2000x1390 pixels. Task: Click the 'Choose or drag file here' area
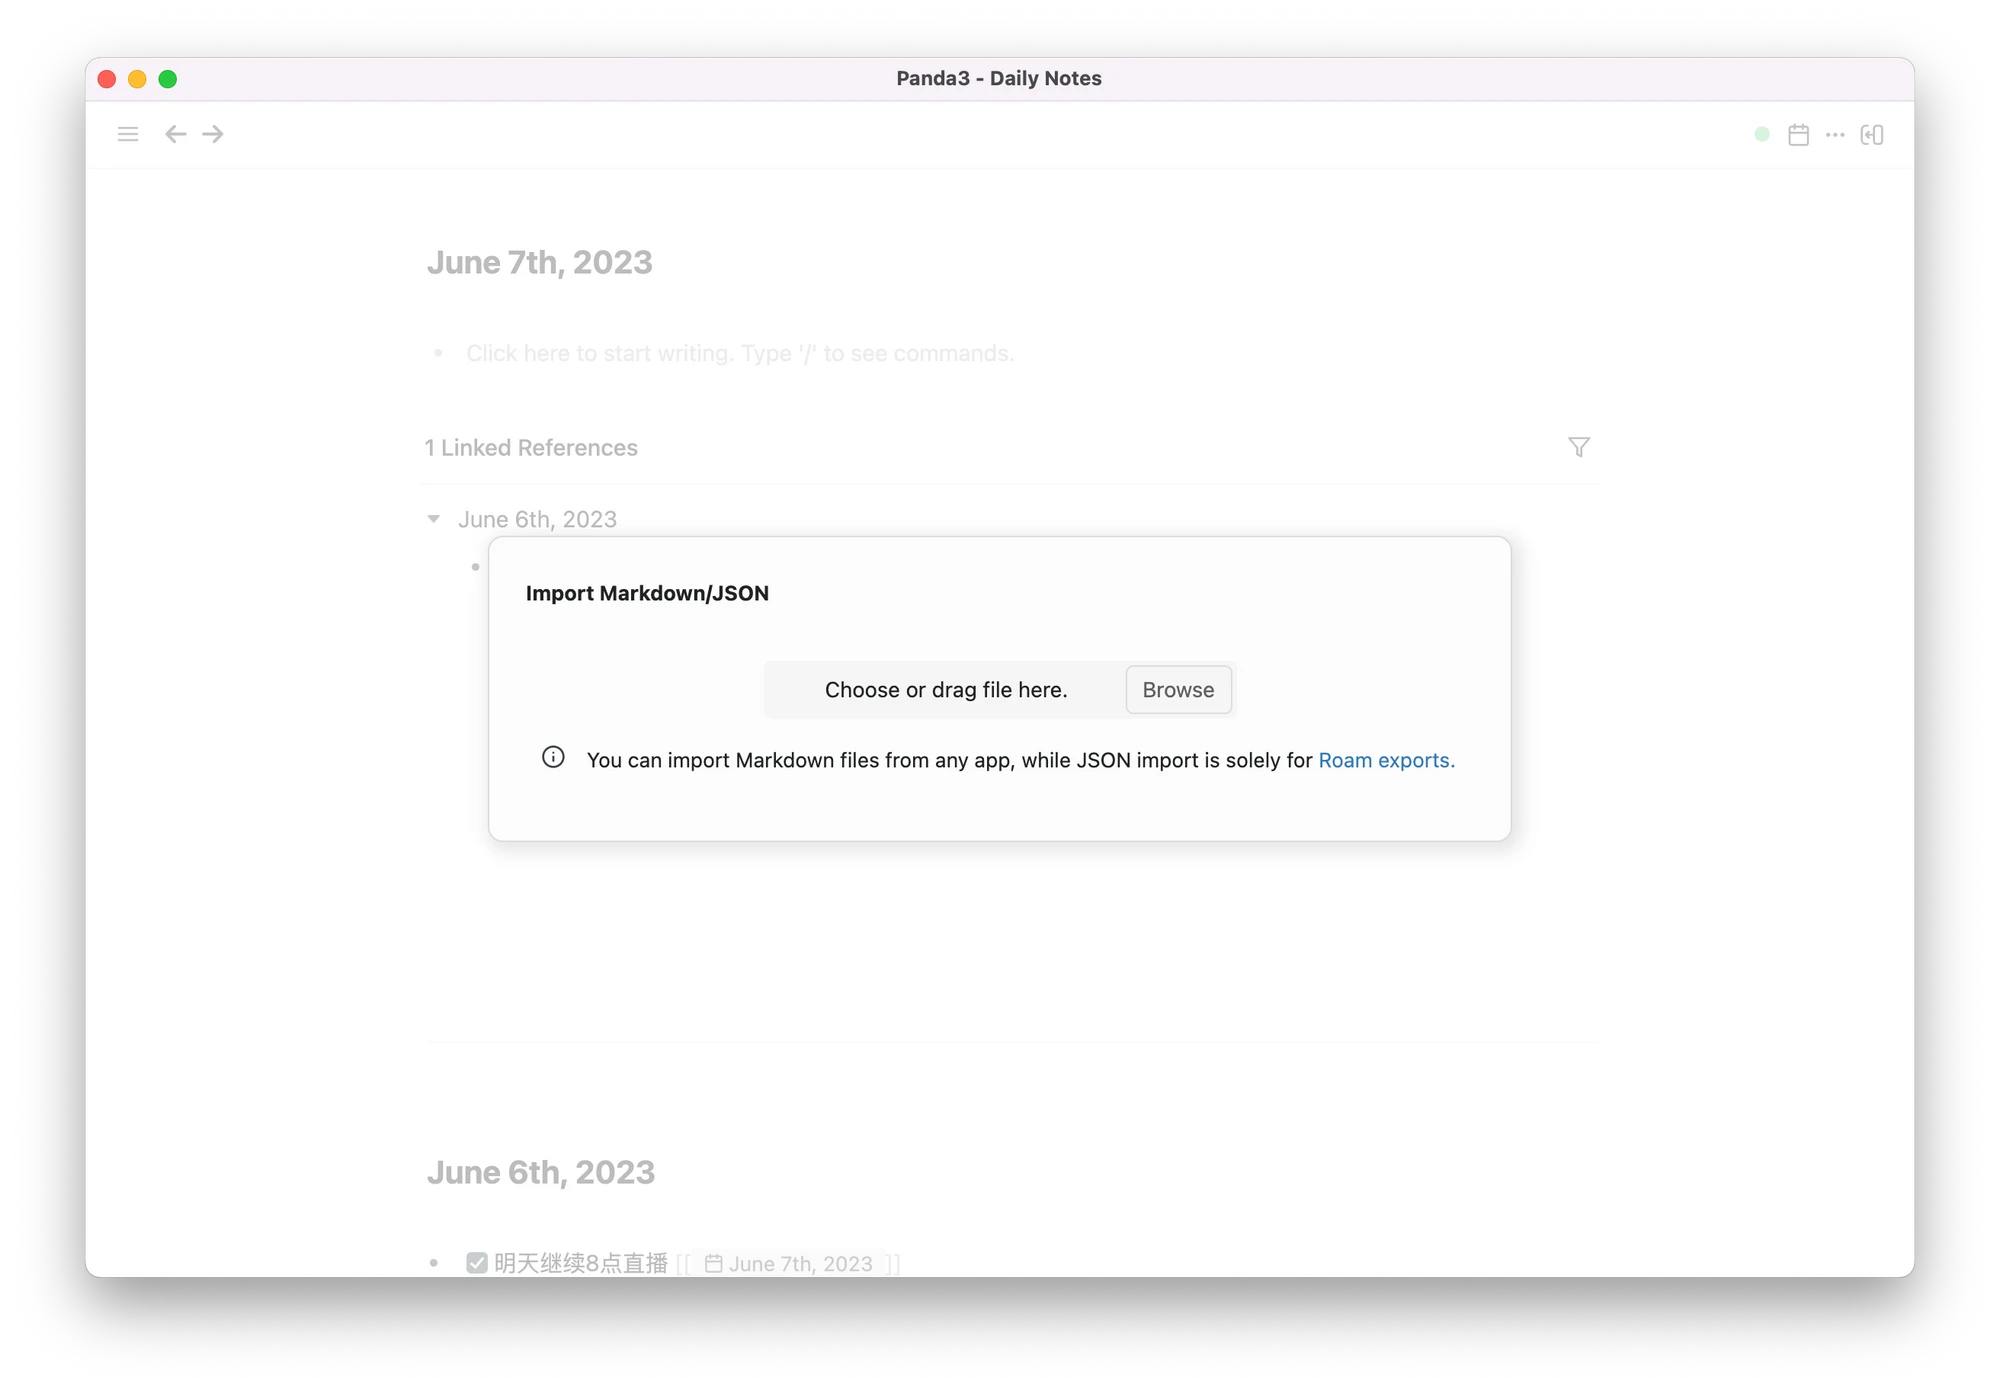[945, 690]
